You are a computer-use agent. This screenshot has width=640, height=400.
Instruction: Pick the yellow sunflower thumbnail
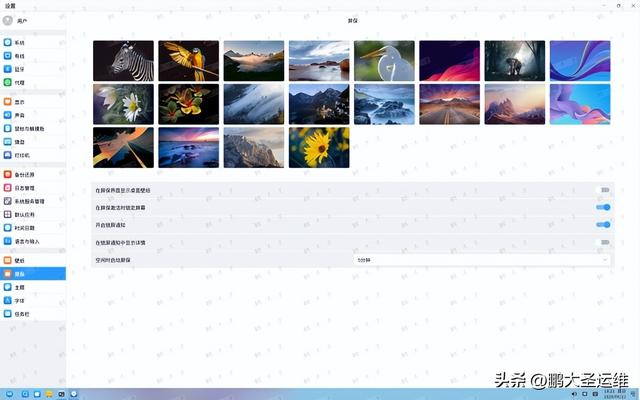(x=319, y=147)
